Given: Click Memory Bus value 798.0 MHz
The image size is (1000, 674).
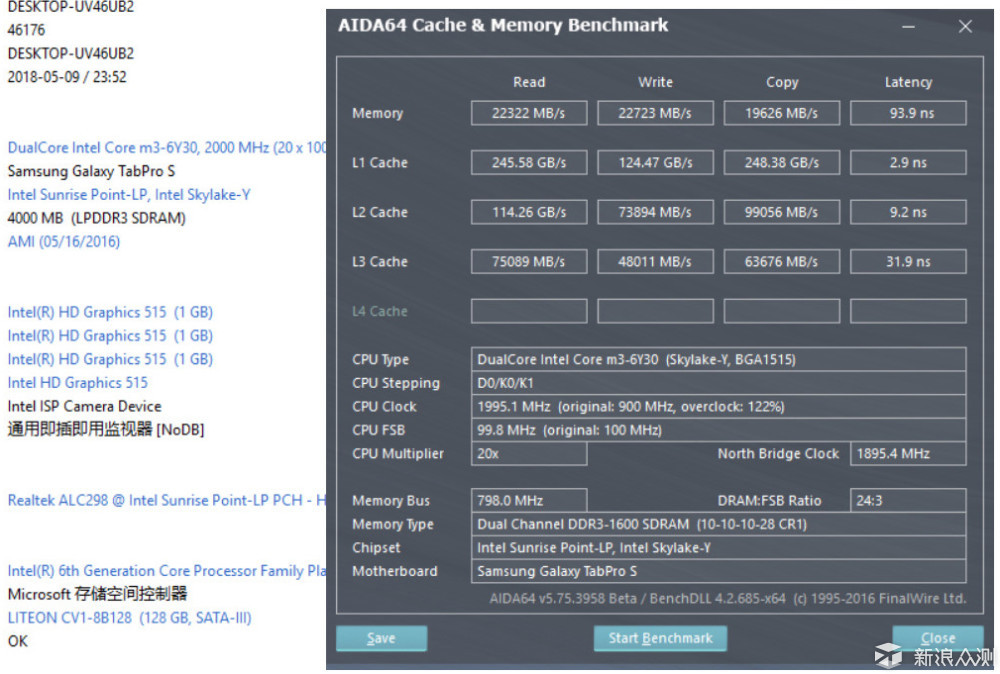Looking at the screenshot, I should click(x=529, y=501).
